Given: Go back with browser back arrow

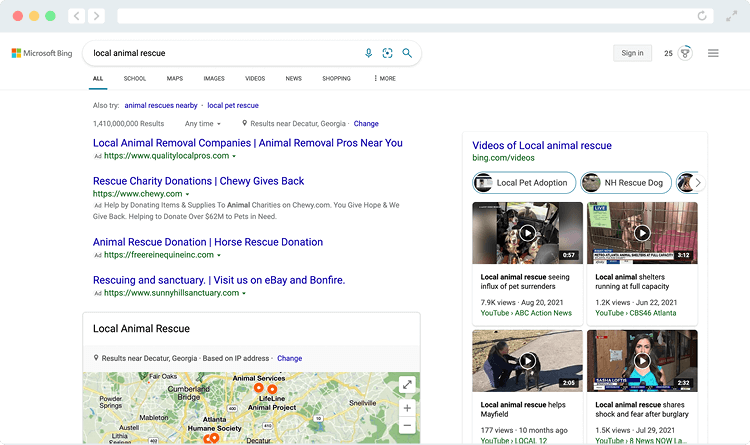Looking at the screenshot, I should point(77,16).
